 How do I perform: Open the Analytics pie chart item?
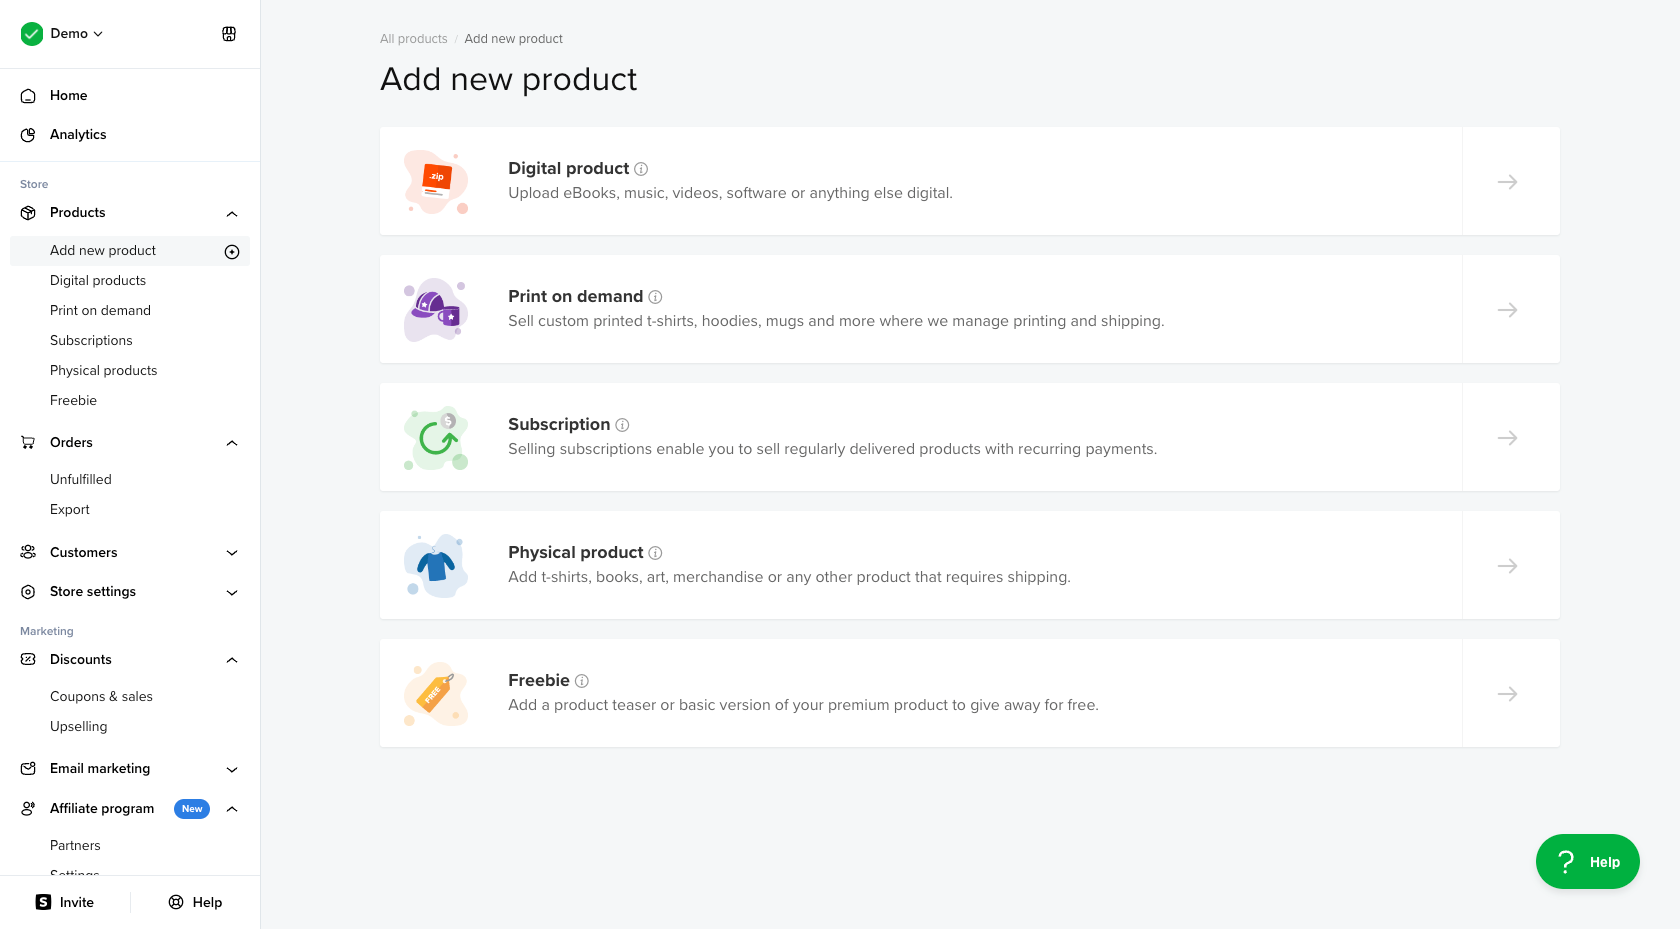coord(78,135)
